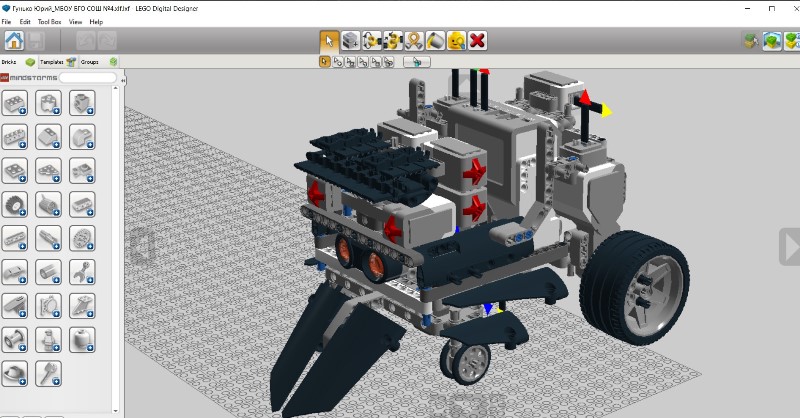Click the right camera rotation arrow

coord(789,246)
